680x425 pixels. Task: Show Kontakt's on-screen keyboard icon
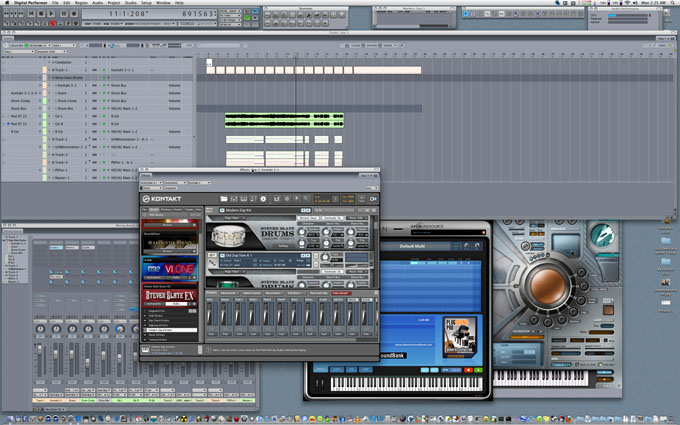(244, 199)
